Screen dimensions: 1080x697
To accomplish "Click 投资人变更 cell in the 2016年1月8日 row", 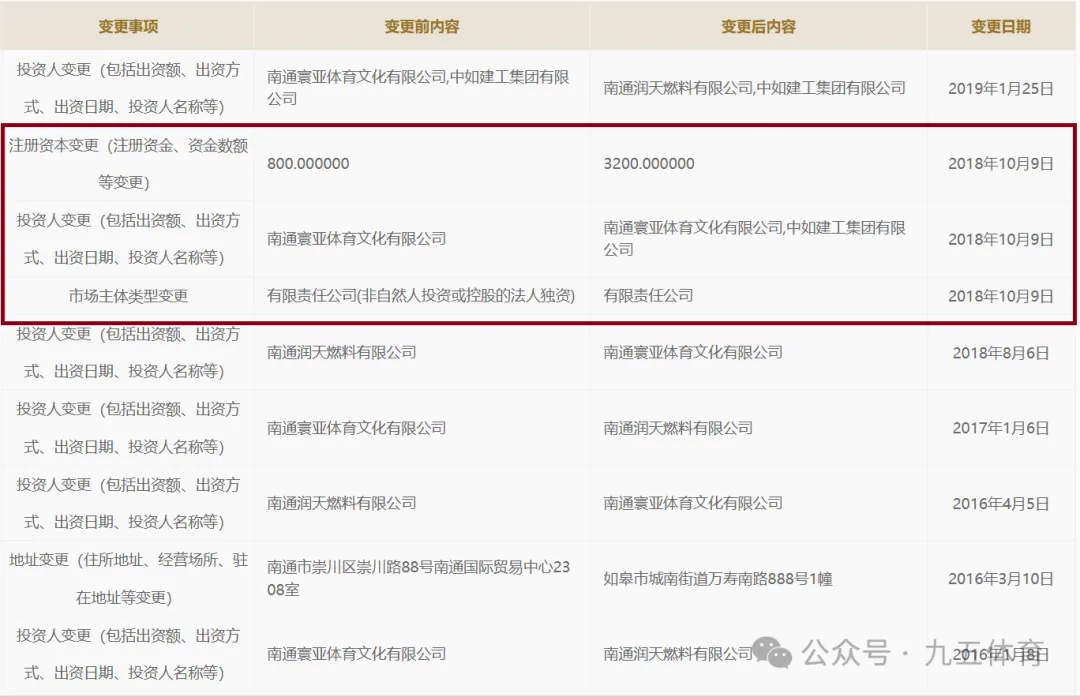I will click(x=128, y=654).
